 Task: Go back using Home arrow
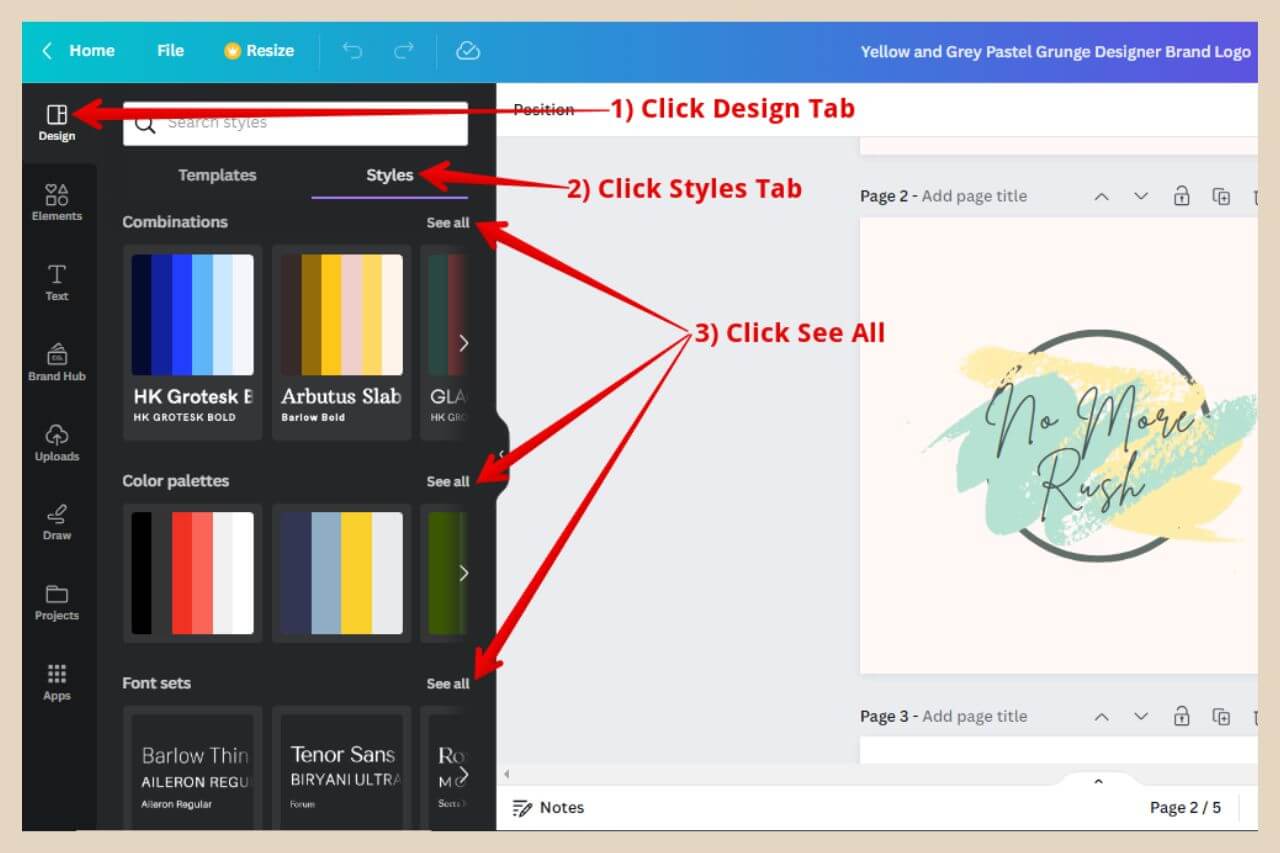pyautogui.click(x=47, y=51)
